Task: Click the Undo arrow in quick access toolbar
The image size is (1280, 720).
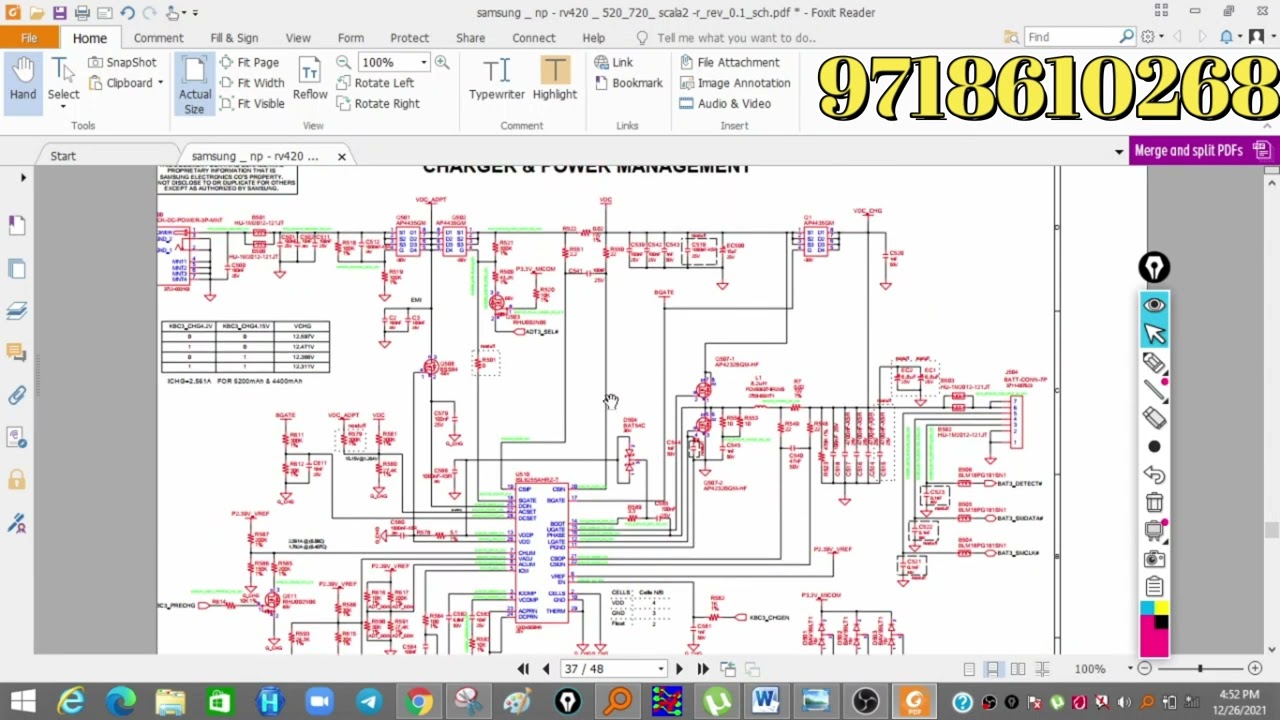Action: click(x=127, y=13)
